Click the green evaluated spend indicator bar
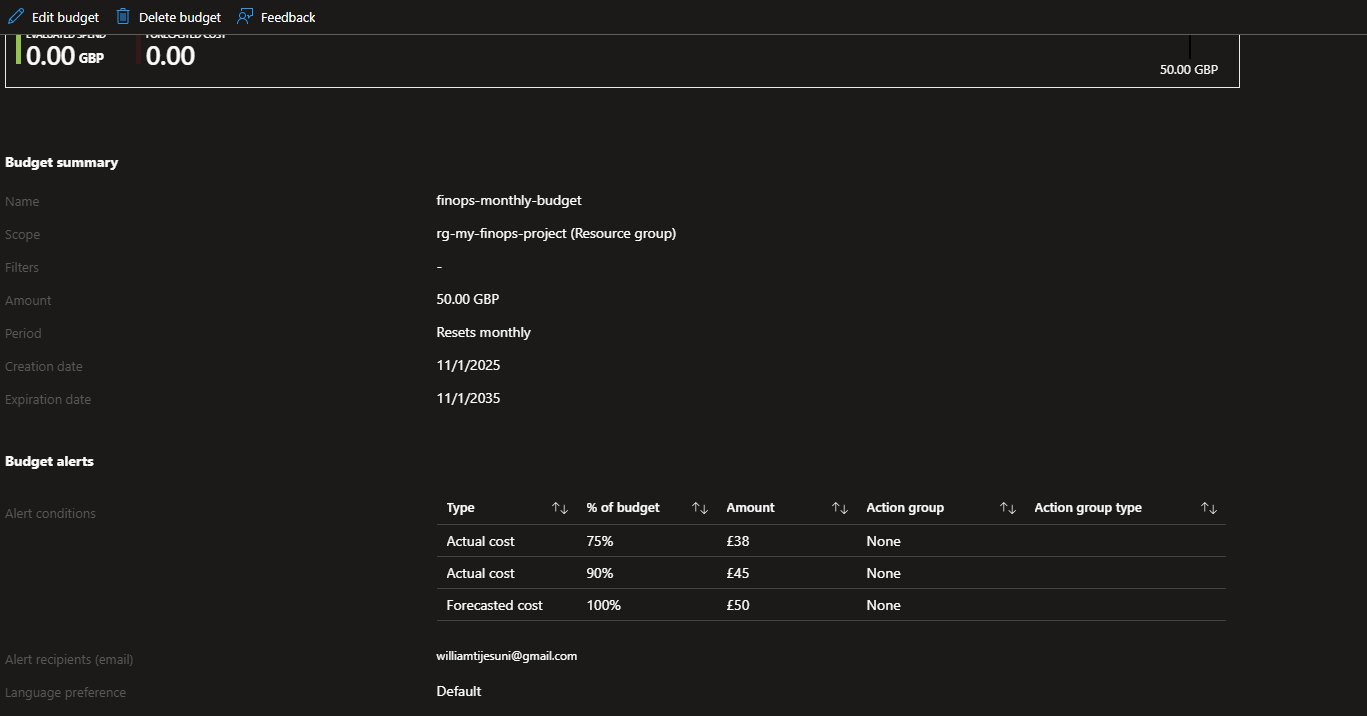Image resolution: width=1367 pixels, height=716 pixels. pos(18,49)
